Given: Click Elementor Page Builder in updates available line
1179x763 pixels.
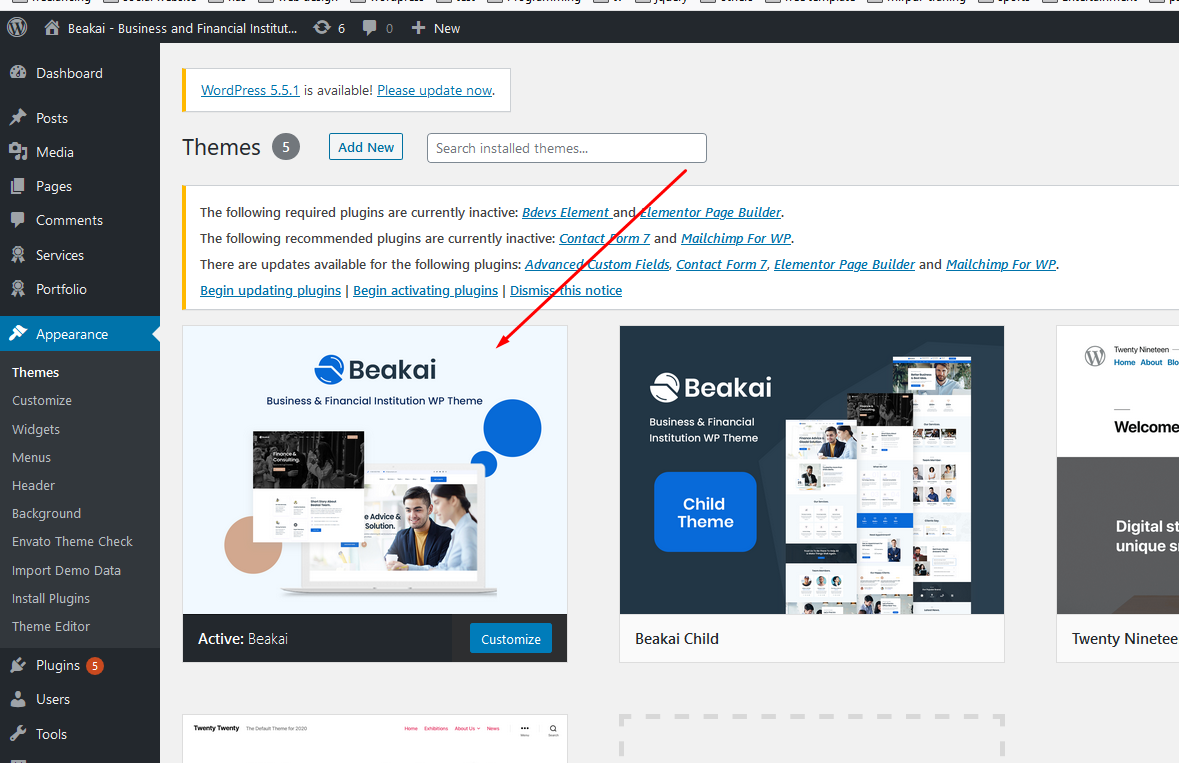Looking at the screenshot, I should (844, 265).
